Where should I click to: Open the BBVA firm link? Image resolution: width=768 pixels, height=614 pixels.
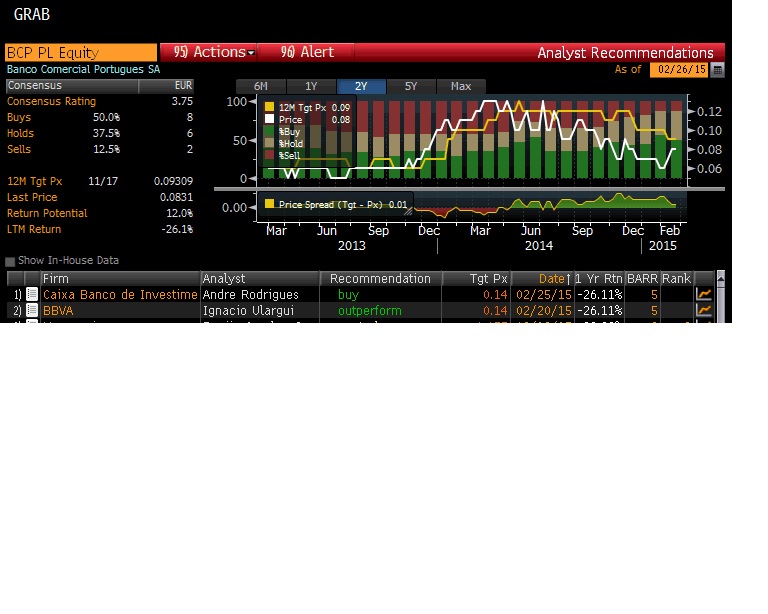pyautogui.click(x=58, y=310)
